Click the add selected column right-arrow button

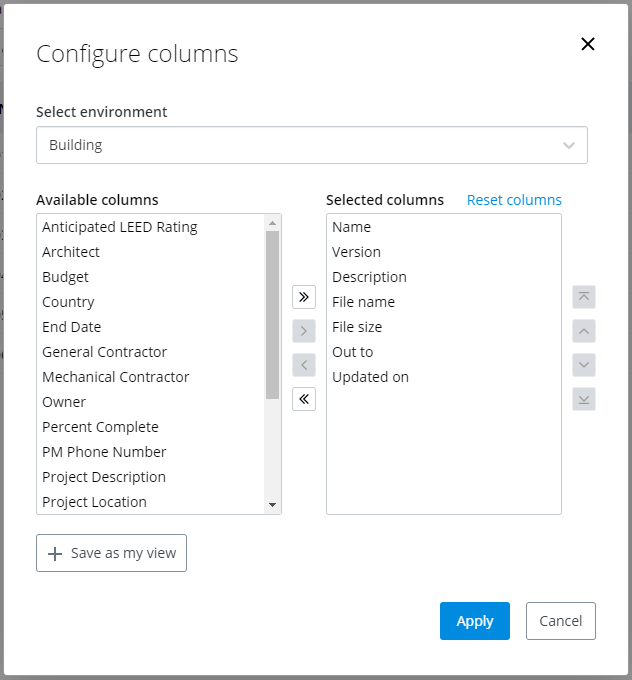pos(304,331)
